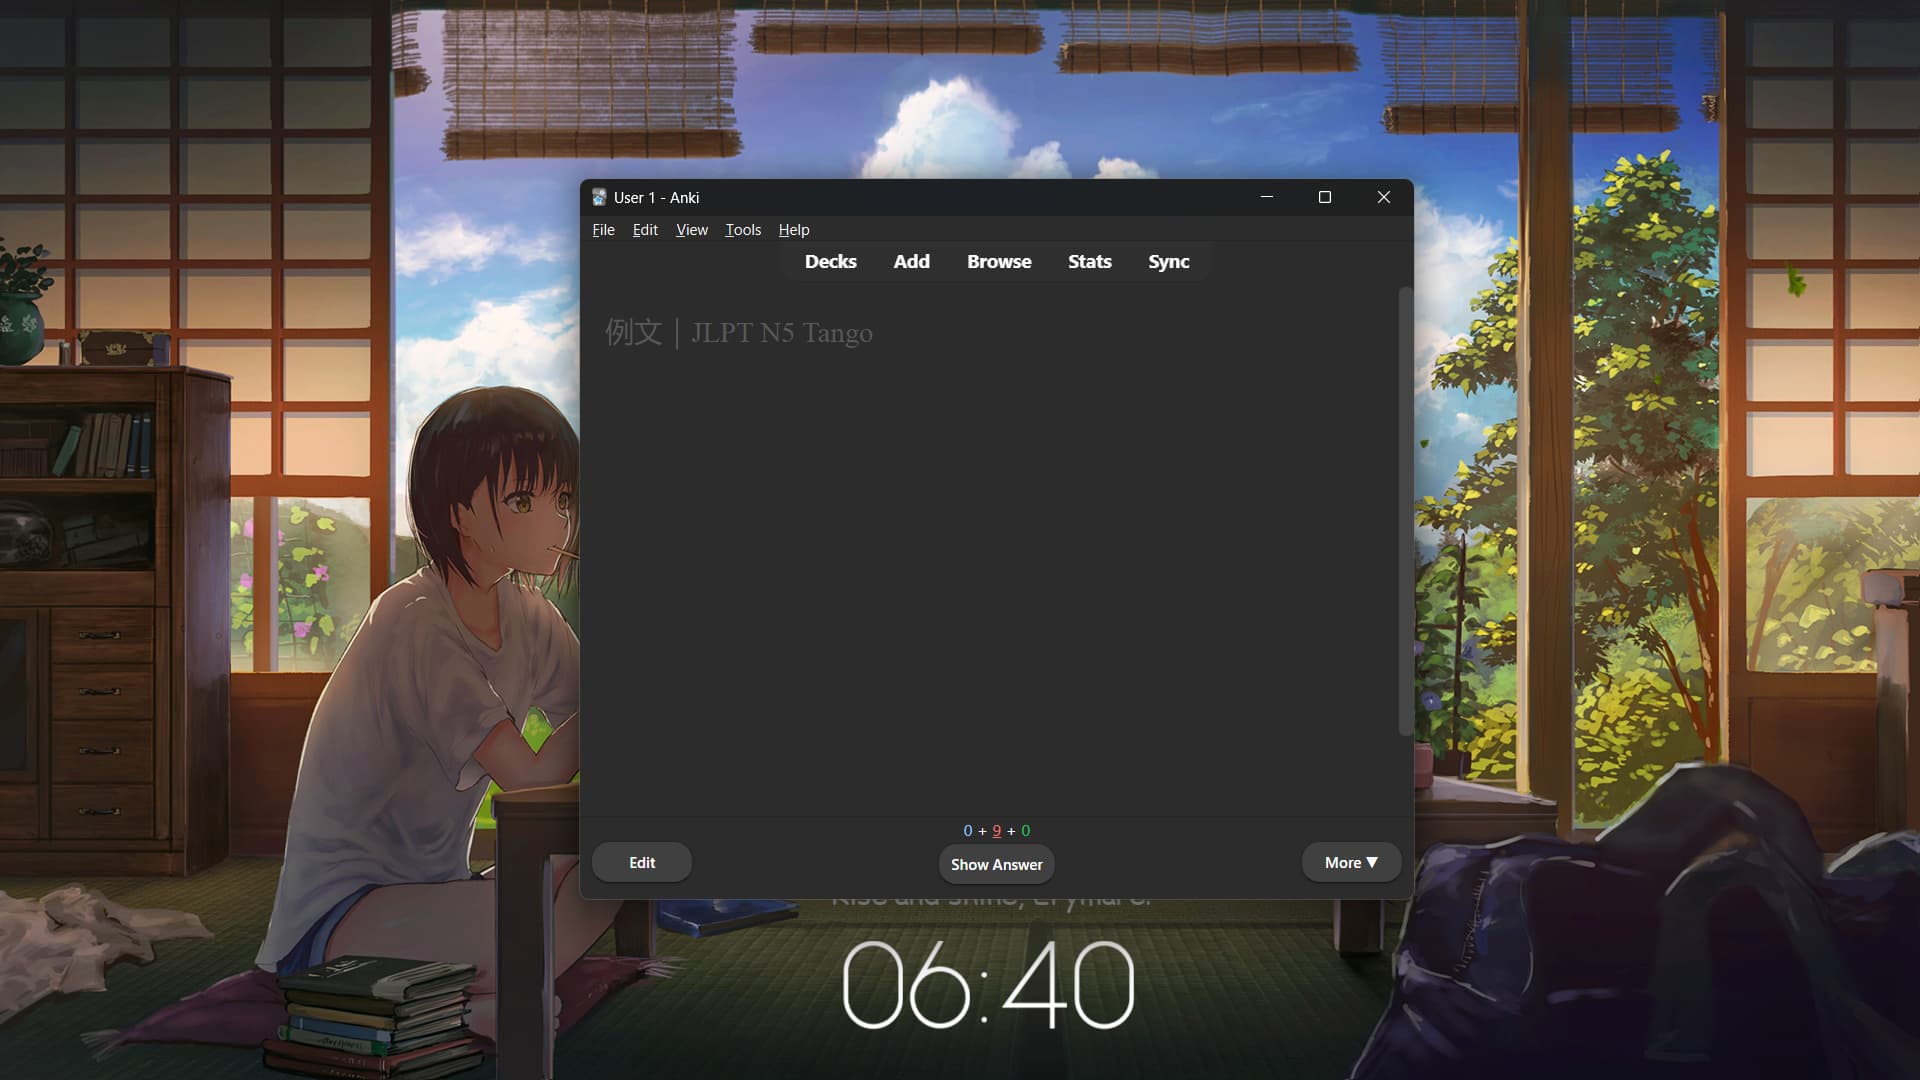This screenshot has height=1080, width=1920.
Task: Open the Stats view
Action: [1089, 262]
